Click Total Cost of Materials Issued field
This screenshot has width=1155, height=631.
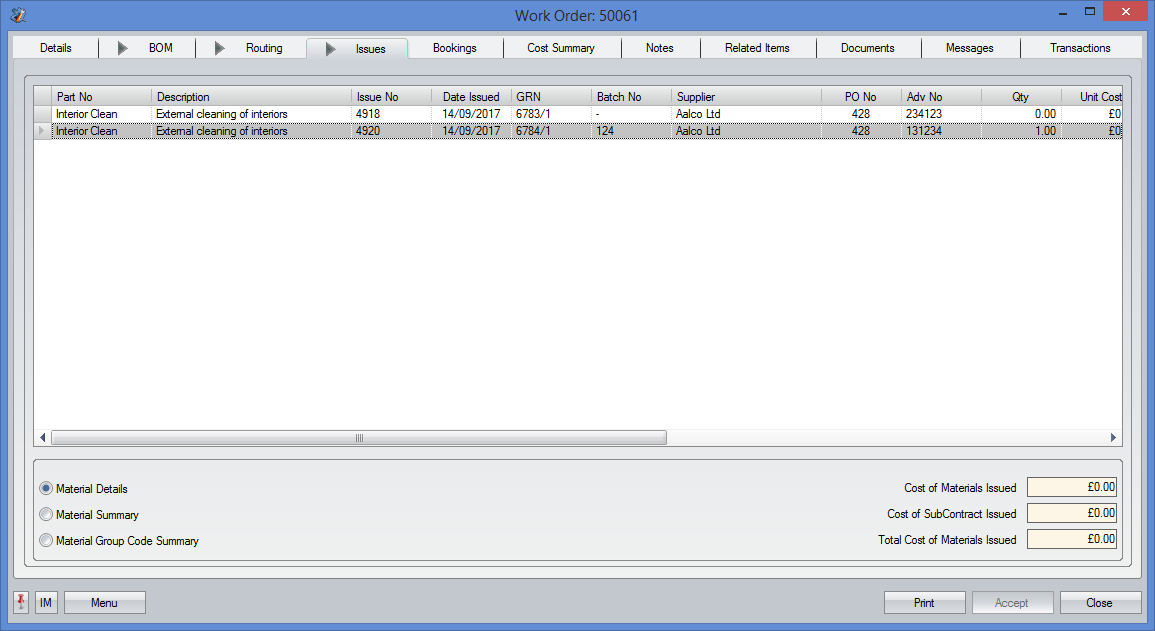1072,539
